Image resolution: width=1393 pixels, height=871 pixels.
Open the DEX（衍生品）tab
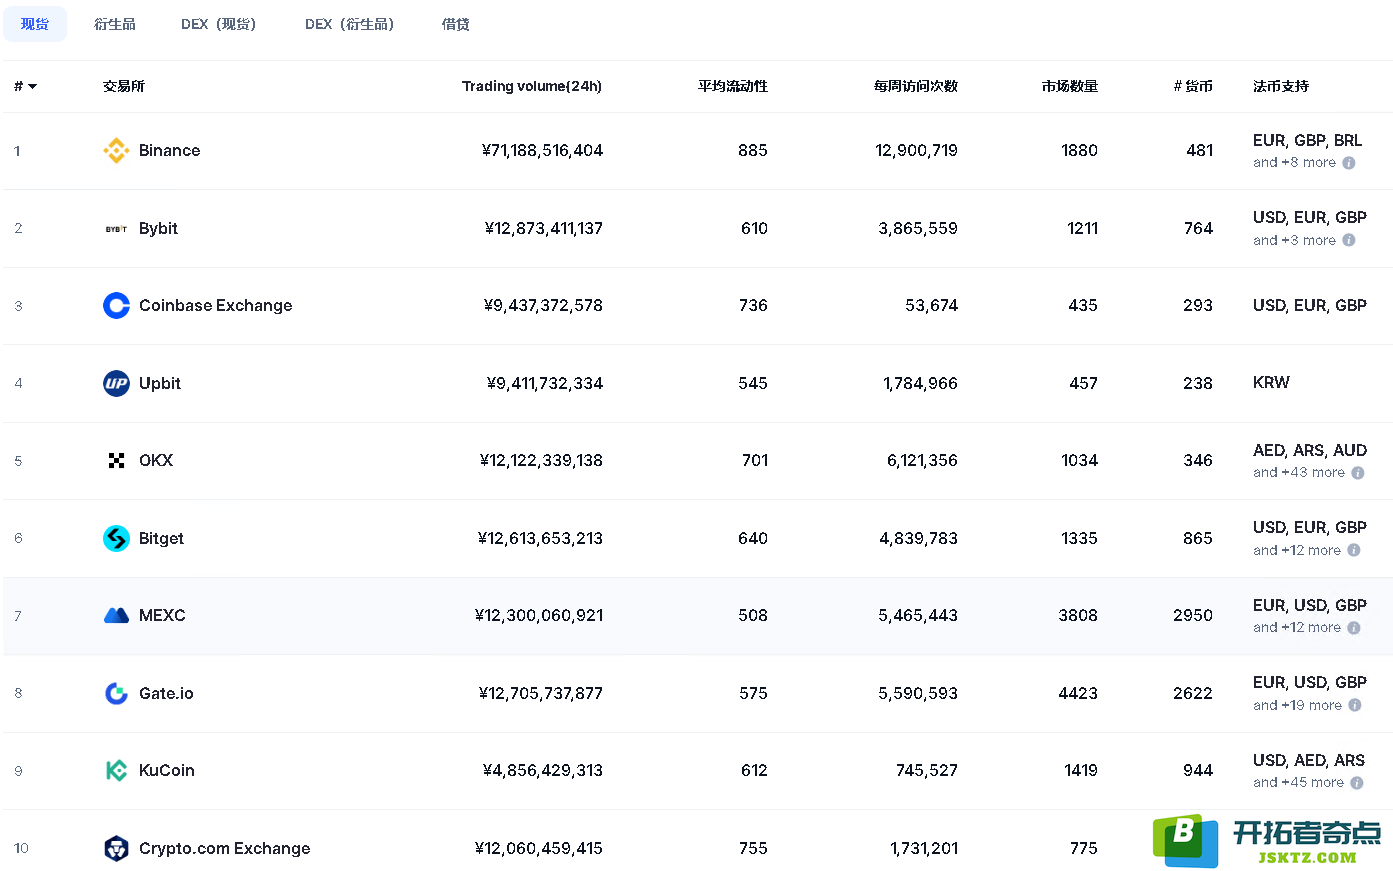[x=349, y=24]
